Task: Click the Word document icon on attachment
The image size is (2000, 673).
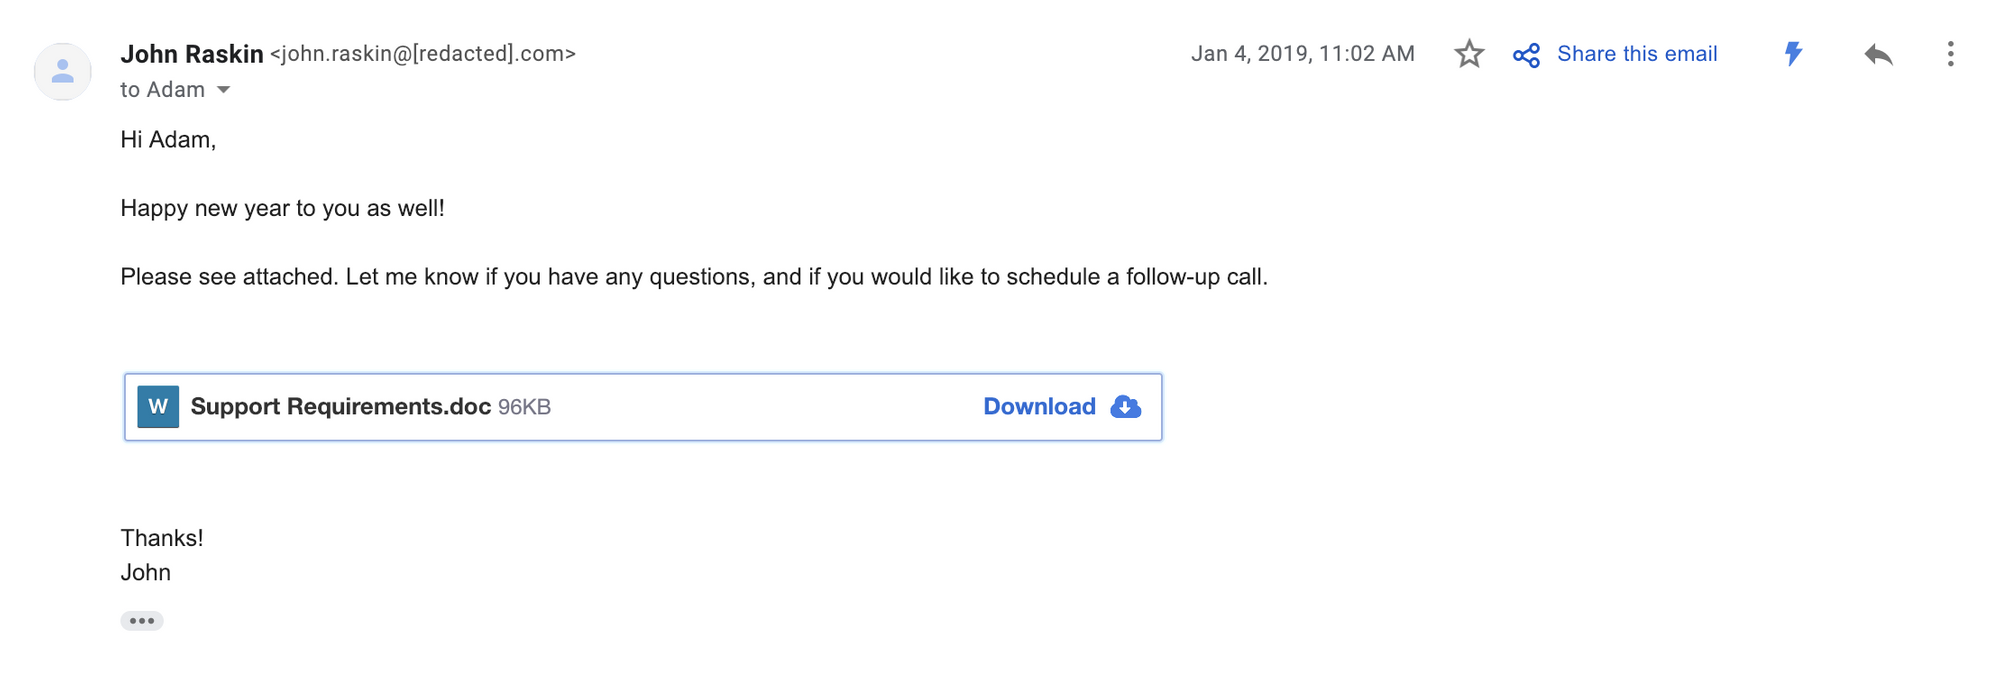Action: [x=158, y=407]
